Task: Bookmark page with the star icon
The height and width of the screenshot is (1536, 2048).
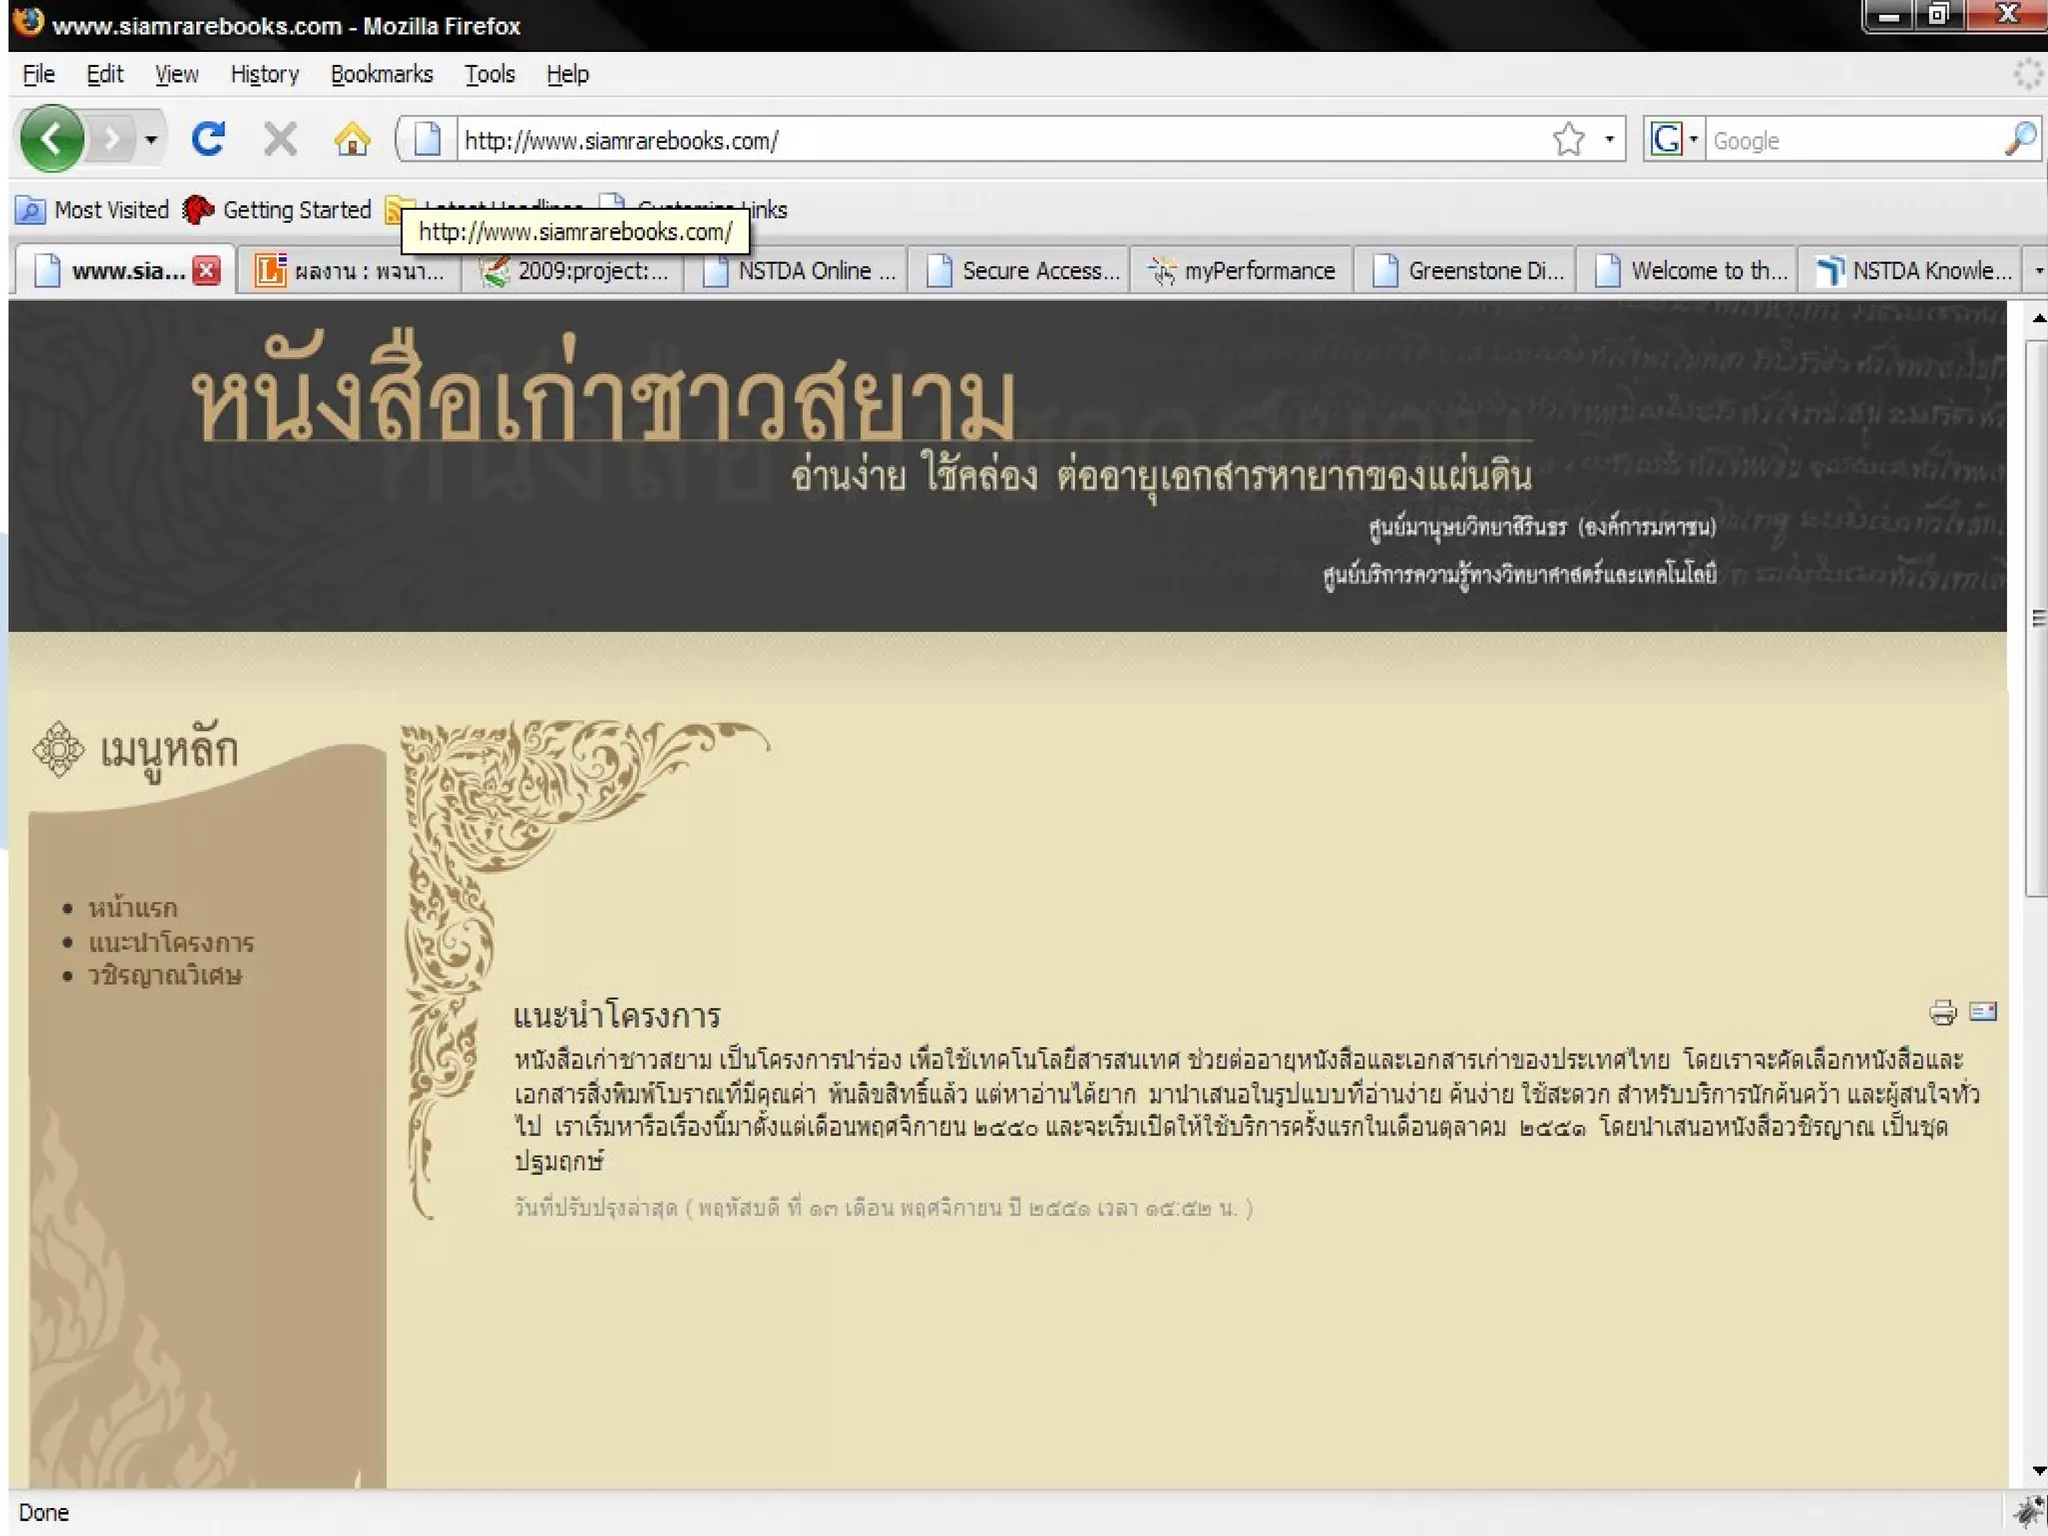Action: click(1568, 139)
